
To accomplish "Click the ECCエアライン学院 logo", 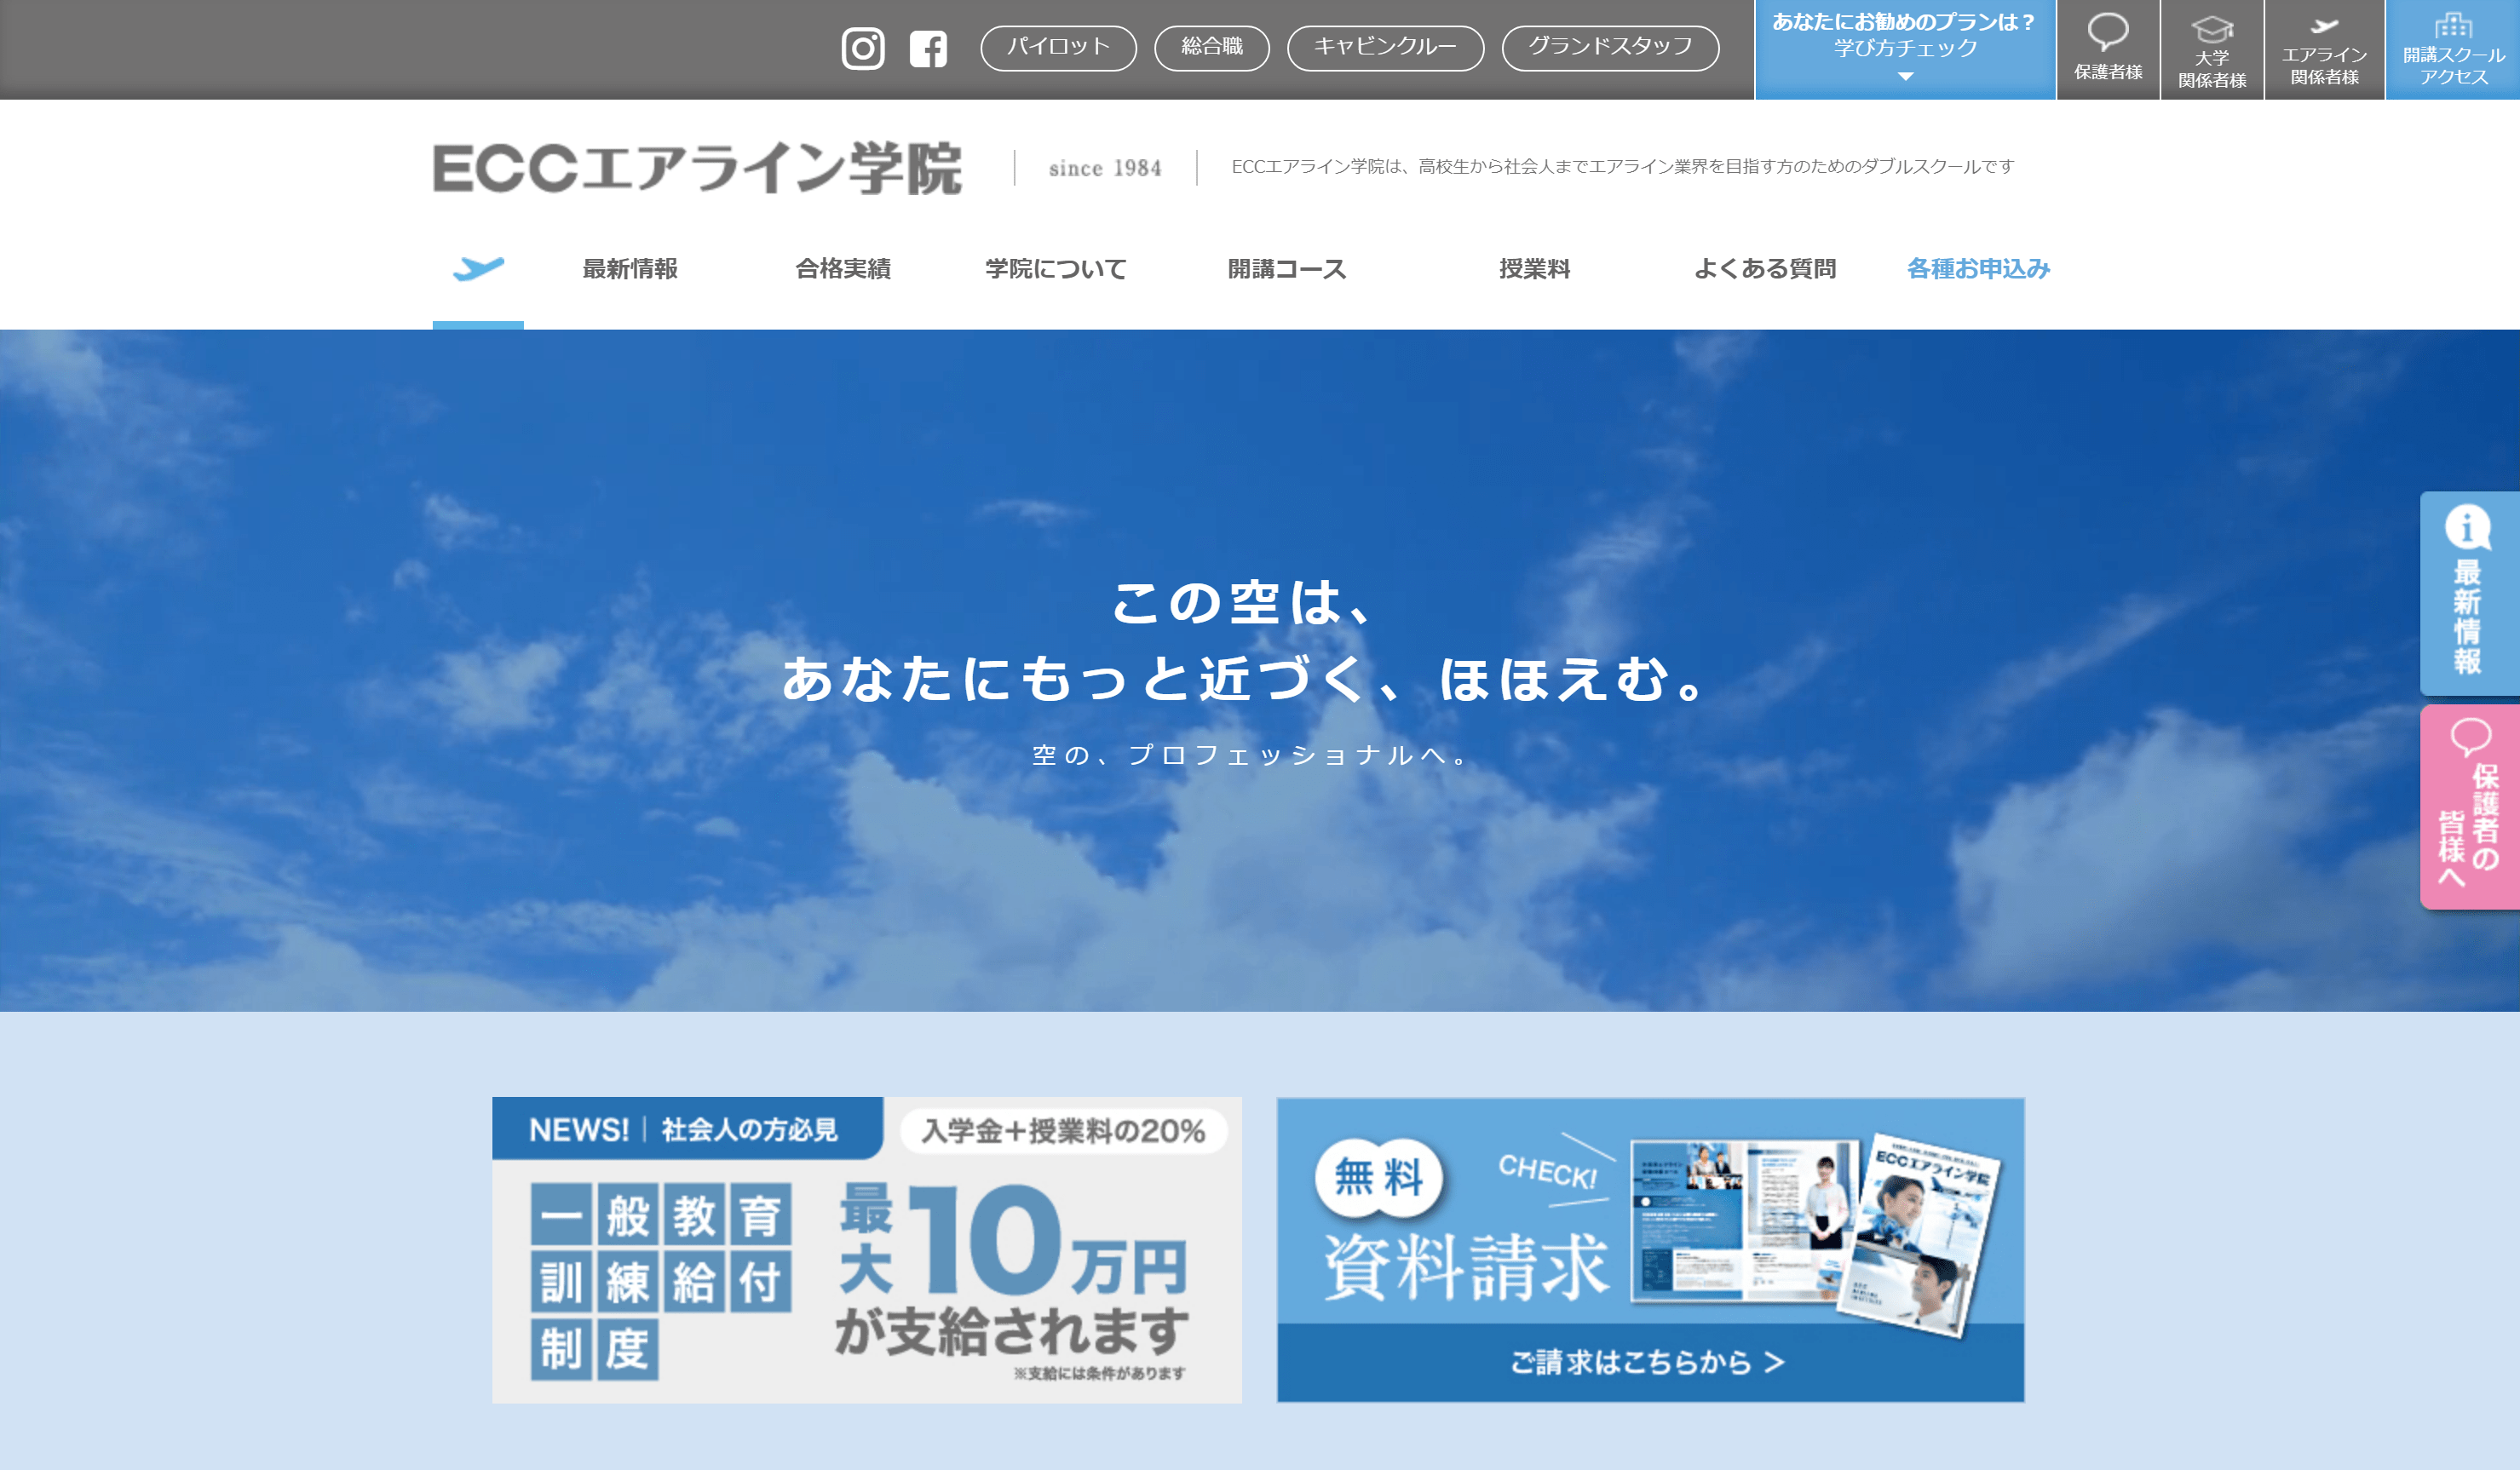I will (697, 168).
